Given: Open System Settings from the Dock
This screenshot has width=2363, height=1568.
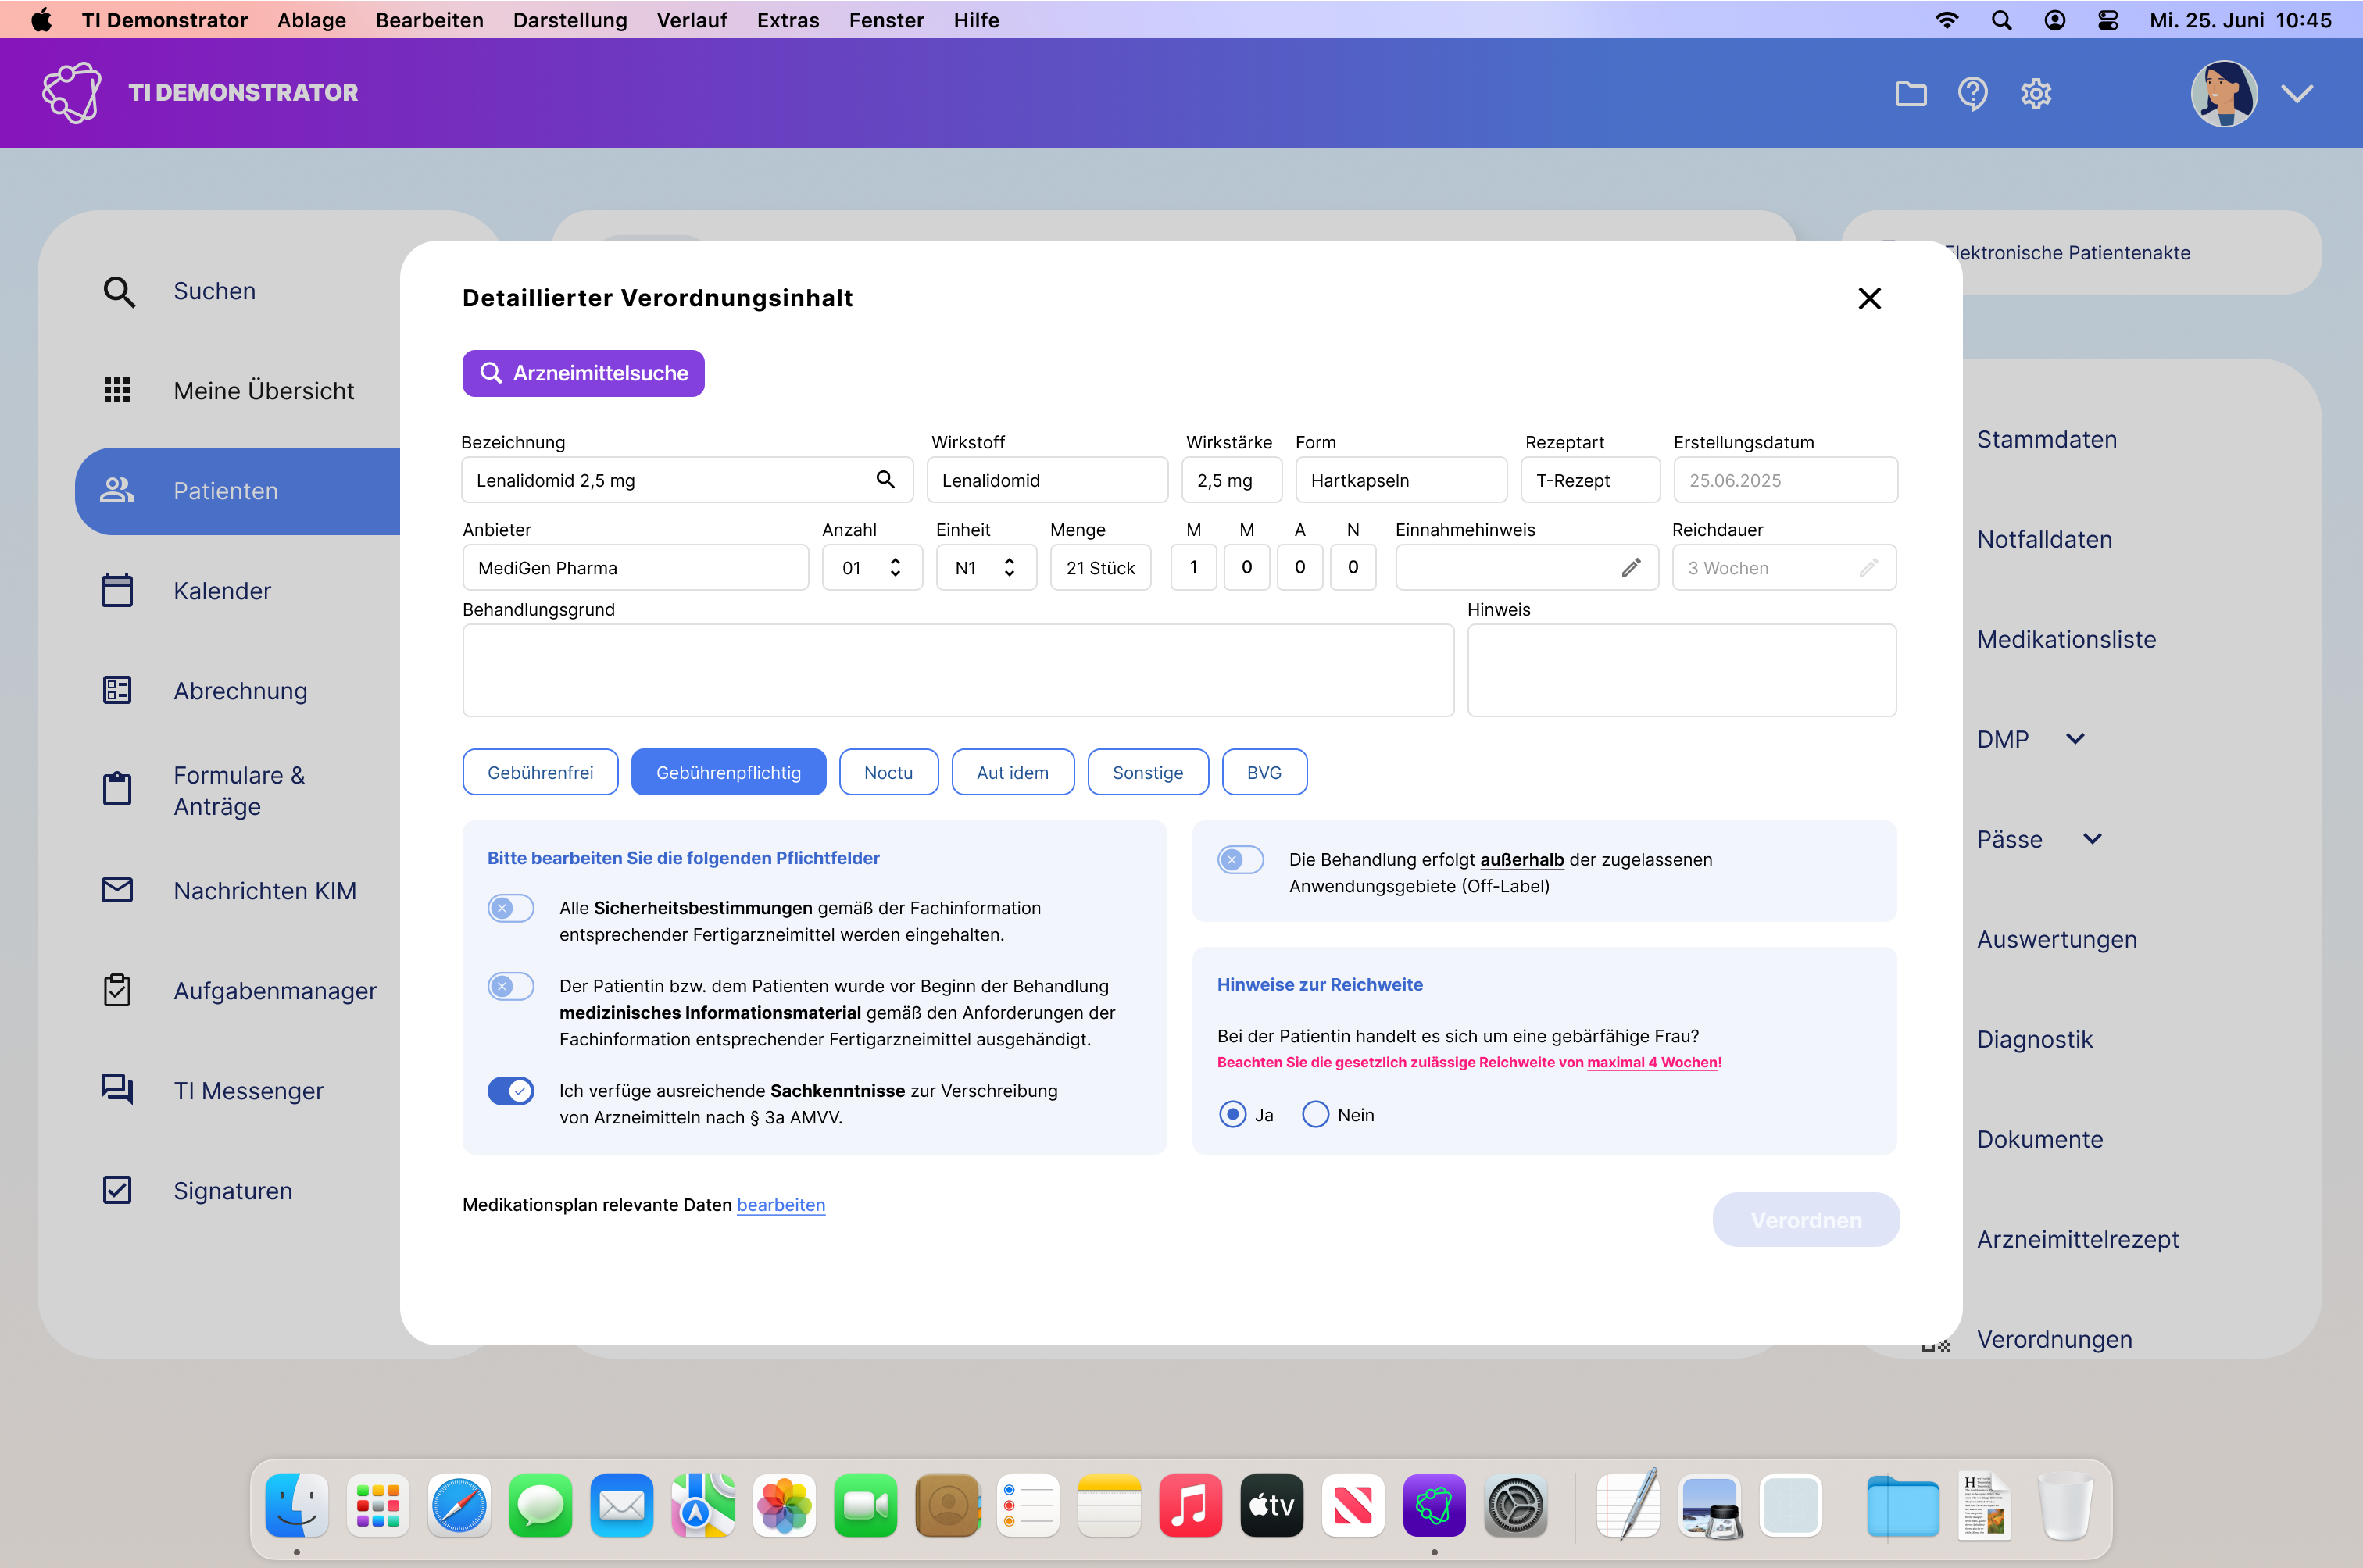Looking at the screenshot, I should pyautogui.click(x=1515, y=1505).
